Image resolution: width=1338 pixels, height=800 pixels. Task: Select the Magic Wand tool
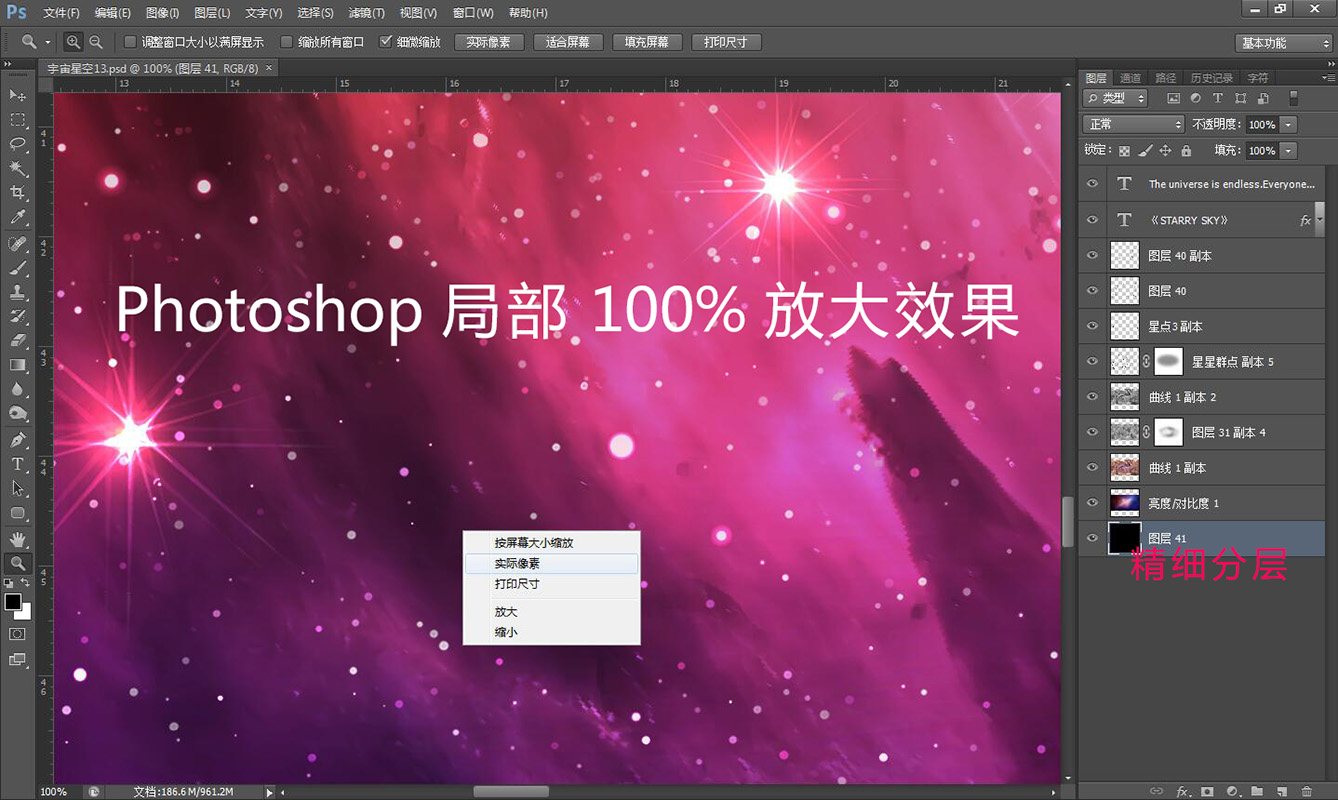(17, 168)
